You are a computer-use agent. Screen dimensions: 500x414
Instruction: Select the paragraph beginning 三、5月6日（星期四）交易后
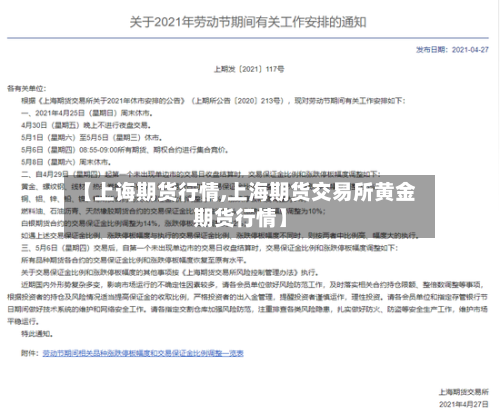point(210,248)
